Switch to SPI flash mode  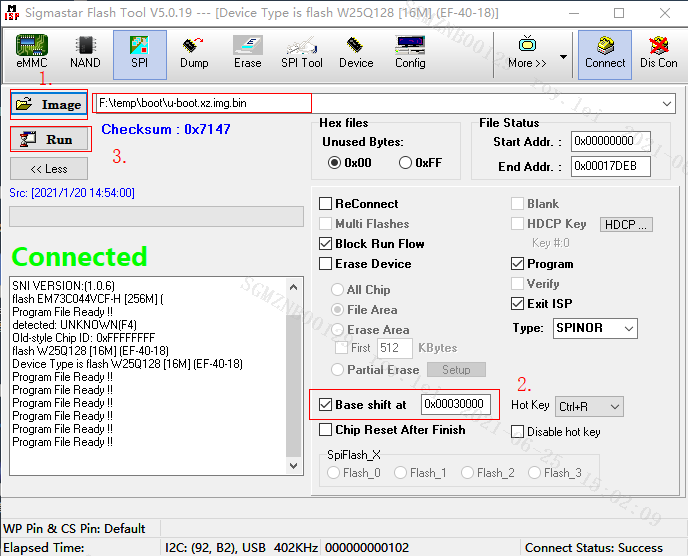tap(140, 54)
